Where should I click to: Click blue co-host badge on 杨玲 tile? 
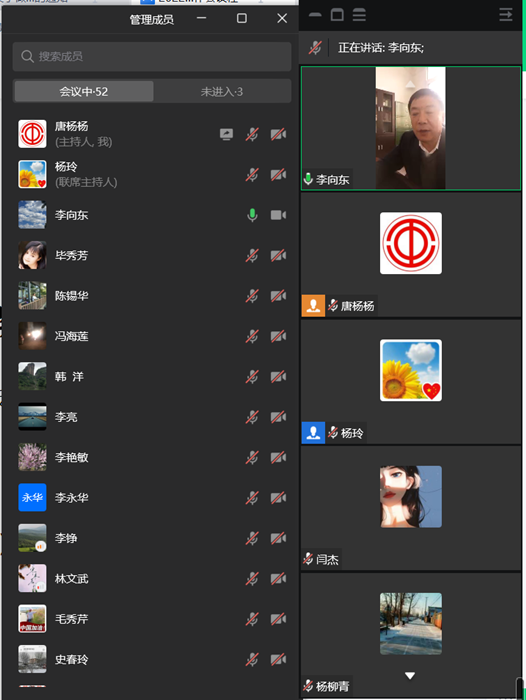click(313, 433)
